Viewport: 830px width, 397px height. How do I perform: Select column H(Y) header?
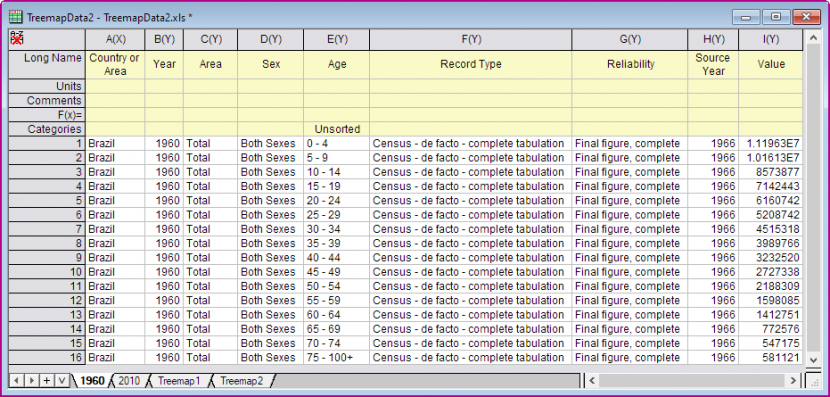tap(713, 39)
